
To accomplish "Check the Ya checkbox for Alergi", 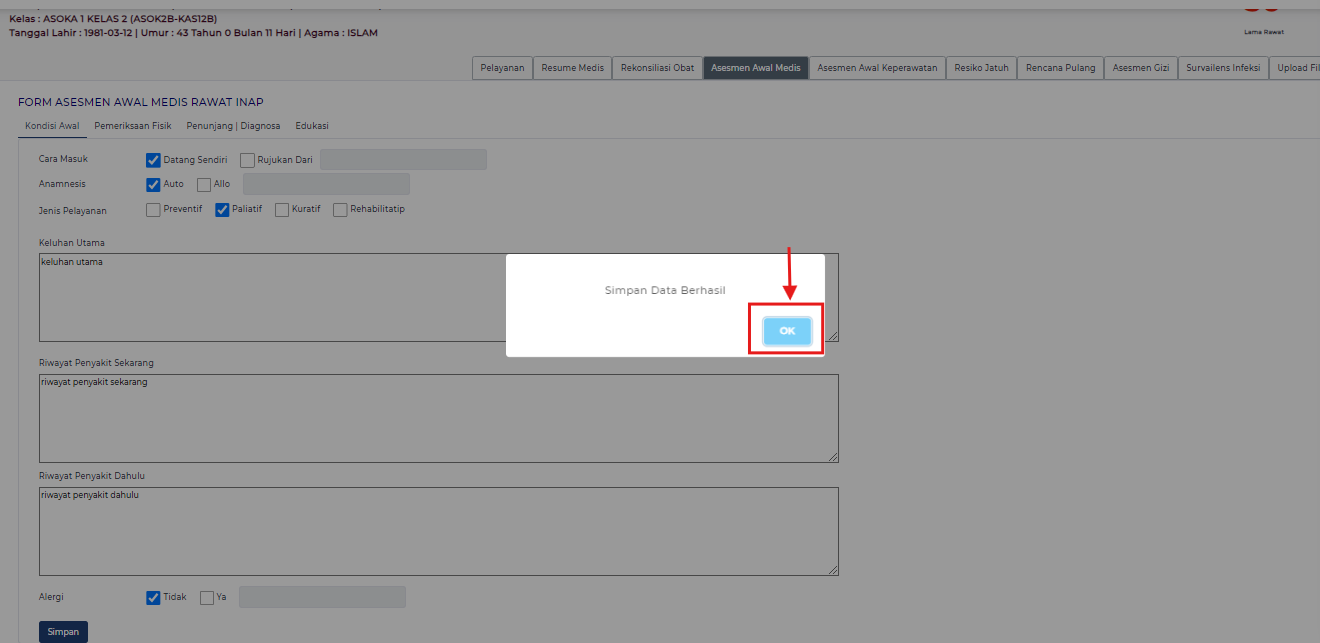I will tap(207, 598).
